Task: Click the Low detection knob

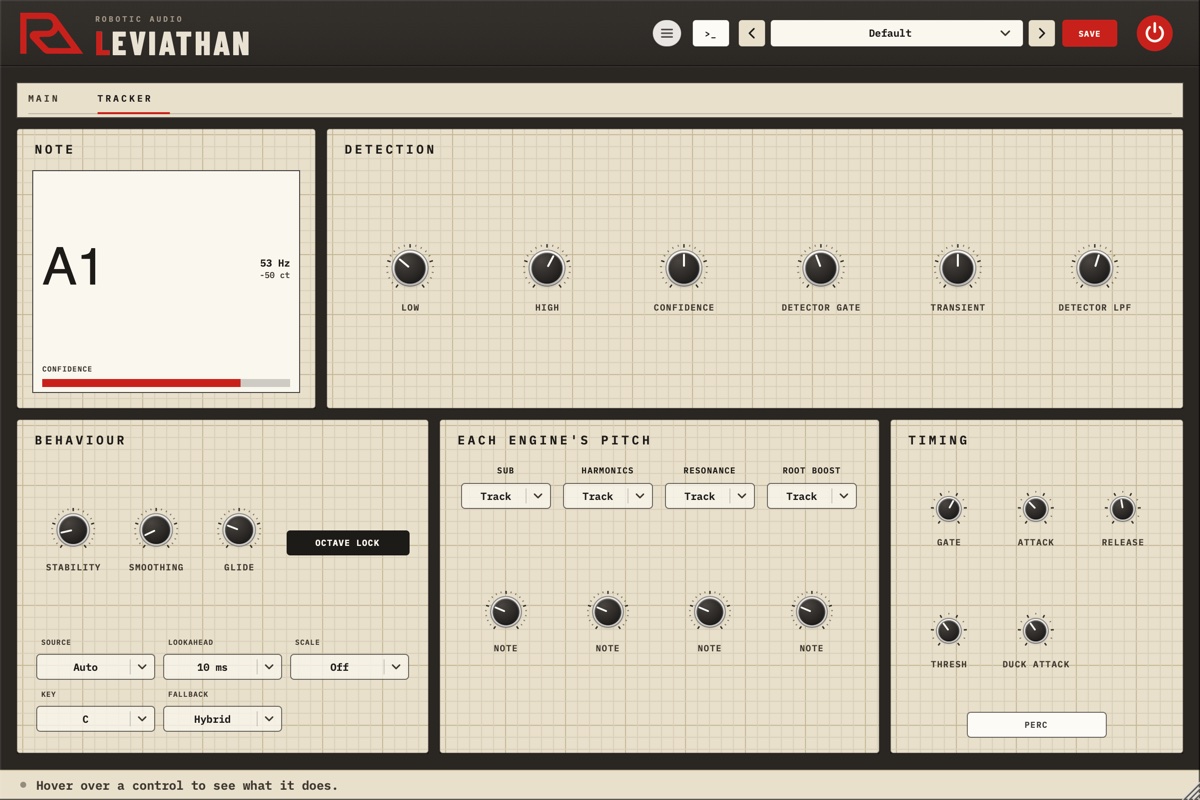Action: (x=410, y=268)
